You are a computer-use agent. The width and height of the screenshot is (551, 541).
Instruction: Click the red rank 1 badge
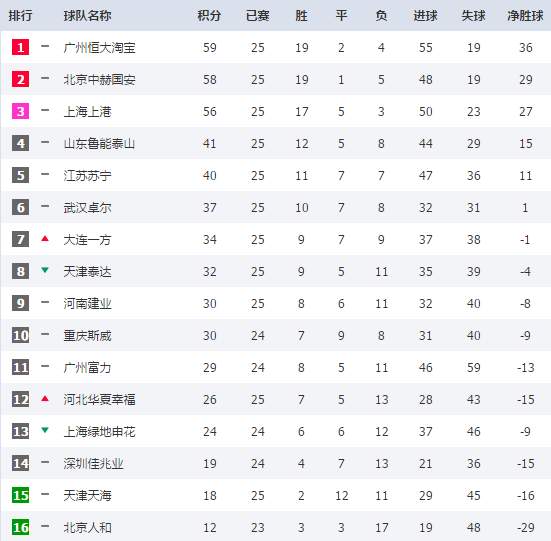click(x=20, y=47)
